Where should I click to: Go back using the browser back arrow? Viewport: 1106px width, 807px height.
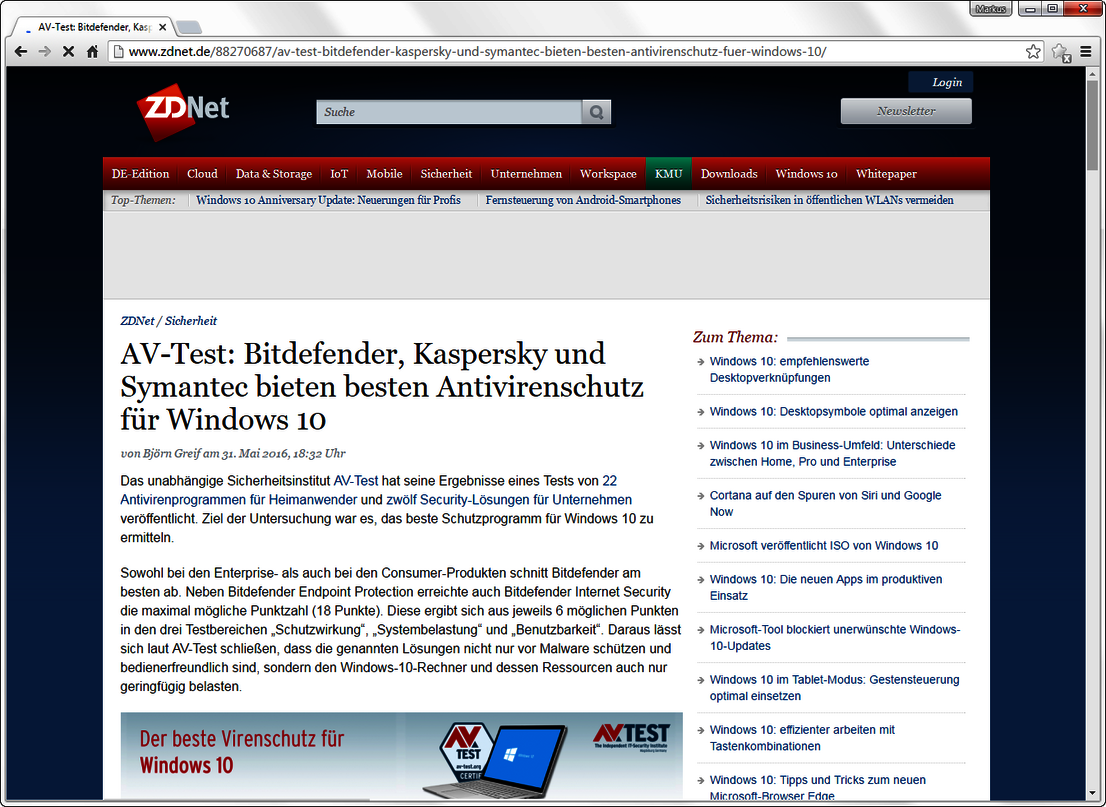coord(21,51)
